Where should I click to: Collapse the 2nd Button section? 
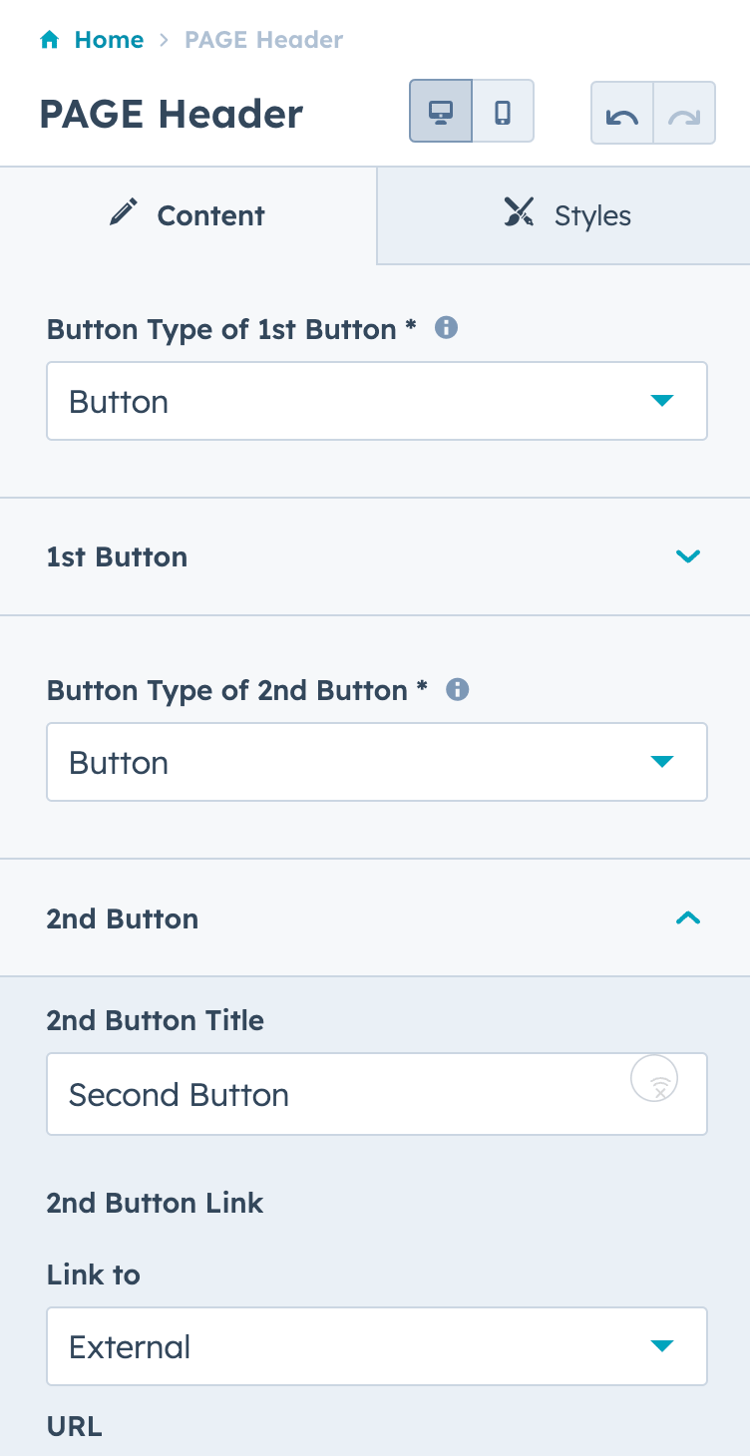[688, 918]
